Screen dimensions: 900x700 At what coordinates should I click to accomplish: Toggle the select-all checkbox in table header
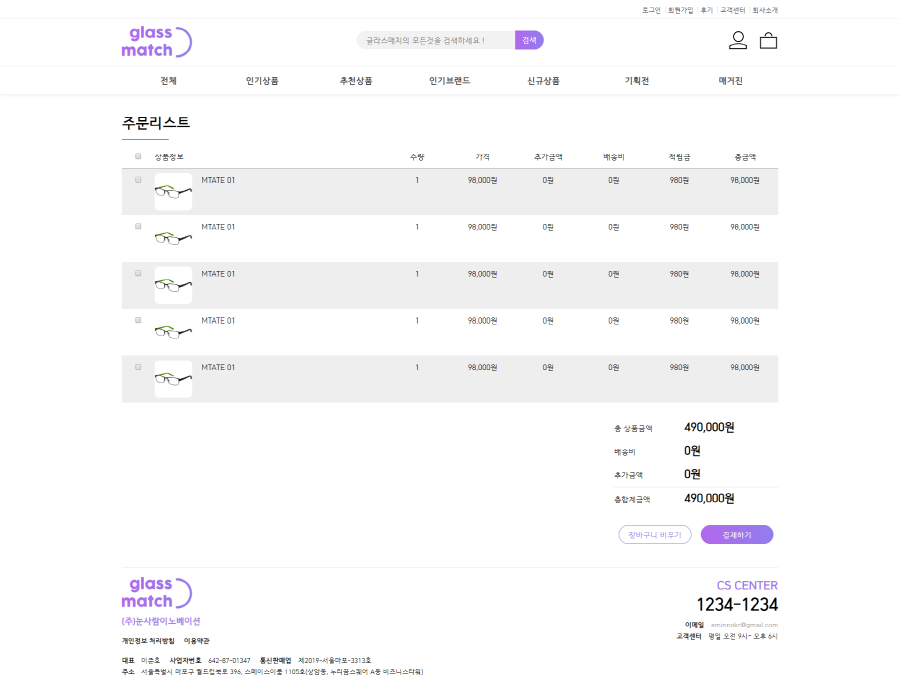click(x=138, y=156)
